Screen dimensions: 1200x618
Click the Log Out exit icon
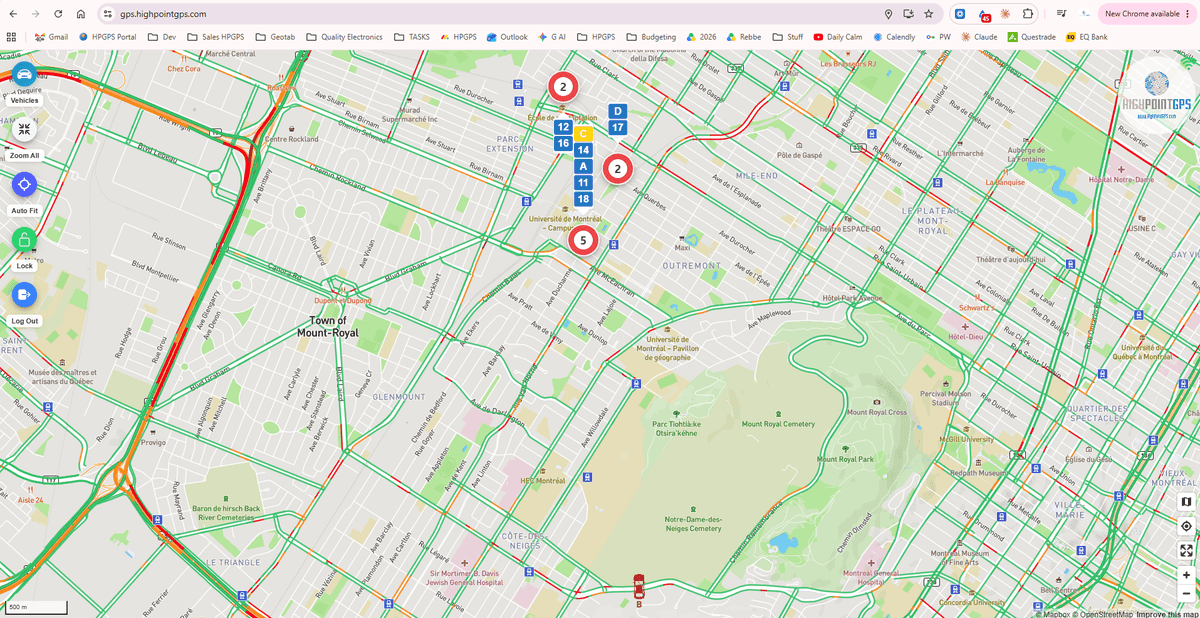pyautogui.click(x=24, y=294)
